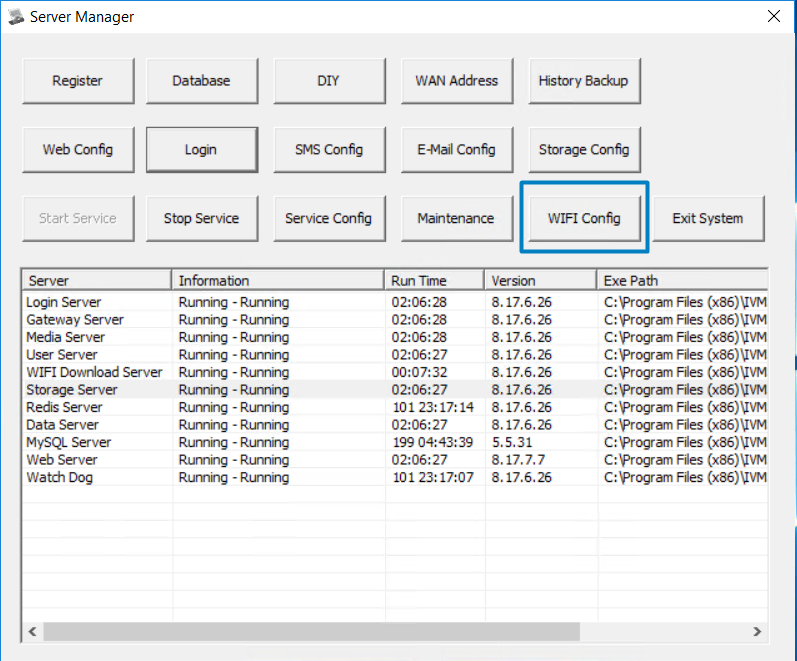The width and height of the screenshot is (797, 661).
Task: Select the WIFI Download Server row
Action: coord(94,372)
